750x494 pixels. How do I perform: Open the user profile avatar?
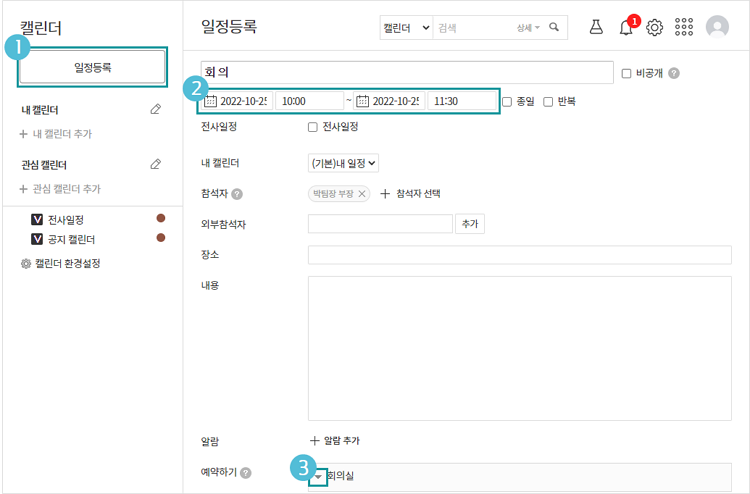pyautogui.click(x=717, y=27)
